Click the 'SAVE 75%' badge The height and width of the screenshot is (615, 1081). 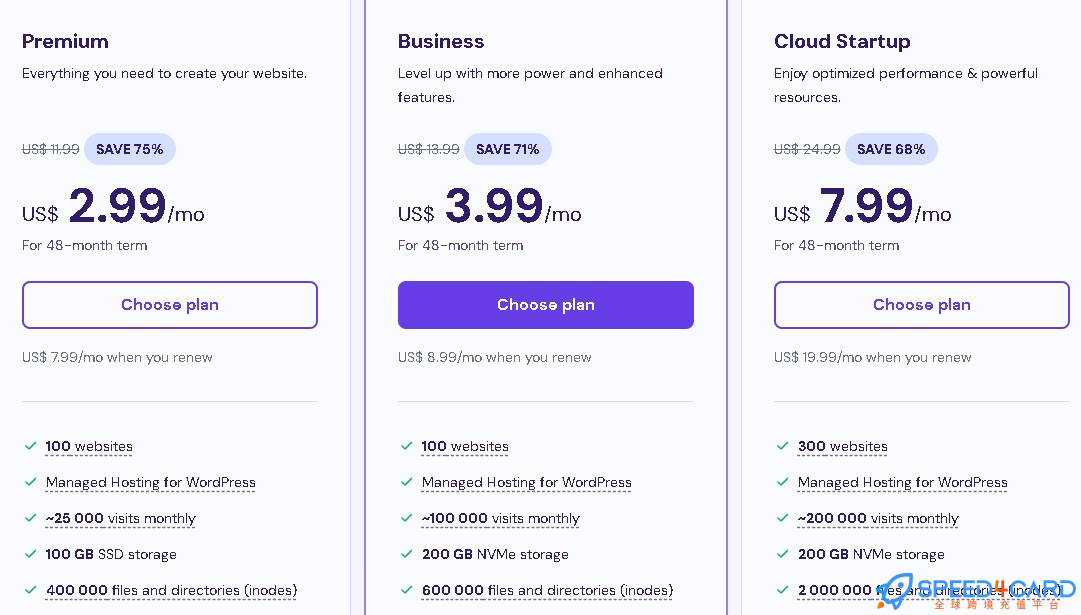(130, 149)
